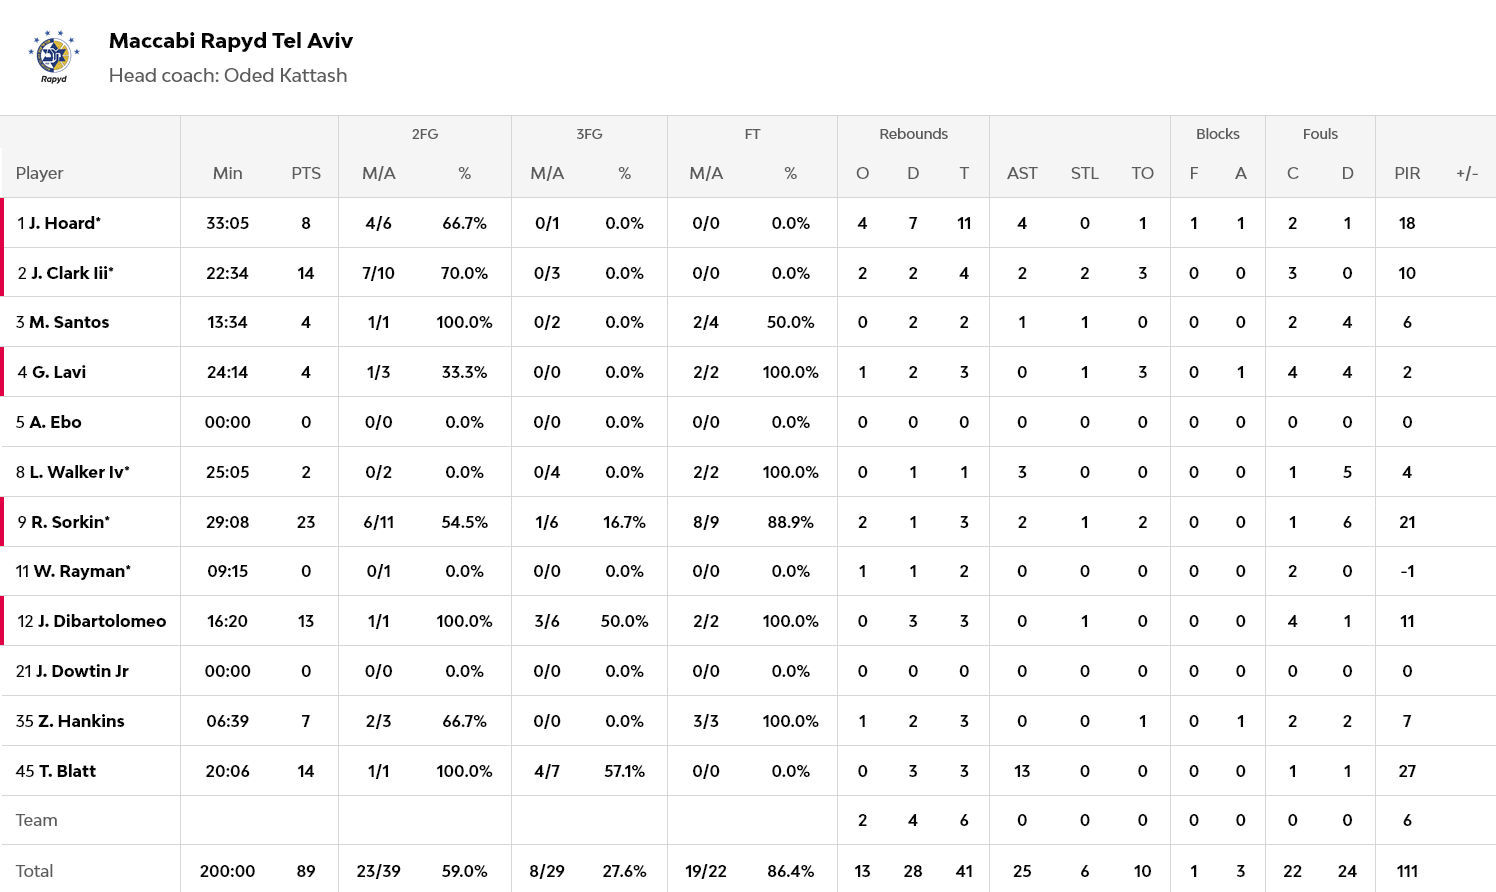Click the TO column header

pyautogui.click(x=1142, y=173)
